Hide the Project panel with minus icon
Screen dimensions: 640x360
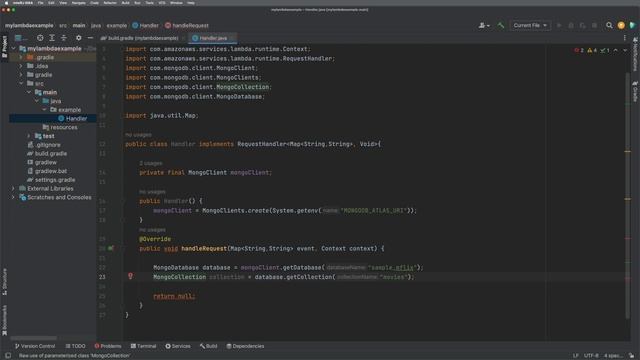pos(90,38)
